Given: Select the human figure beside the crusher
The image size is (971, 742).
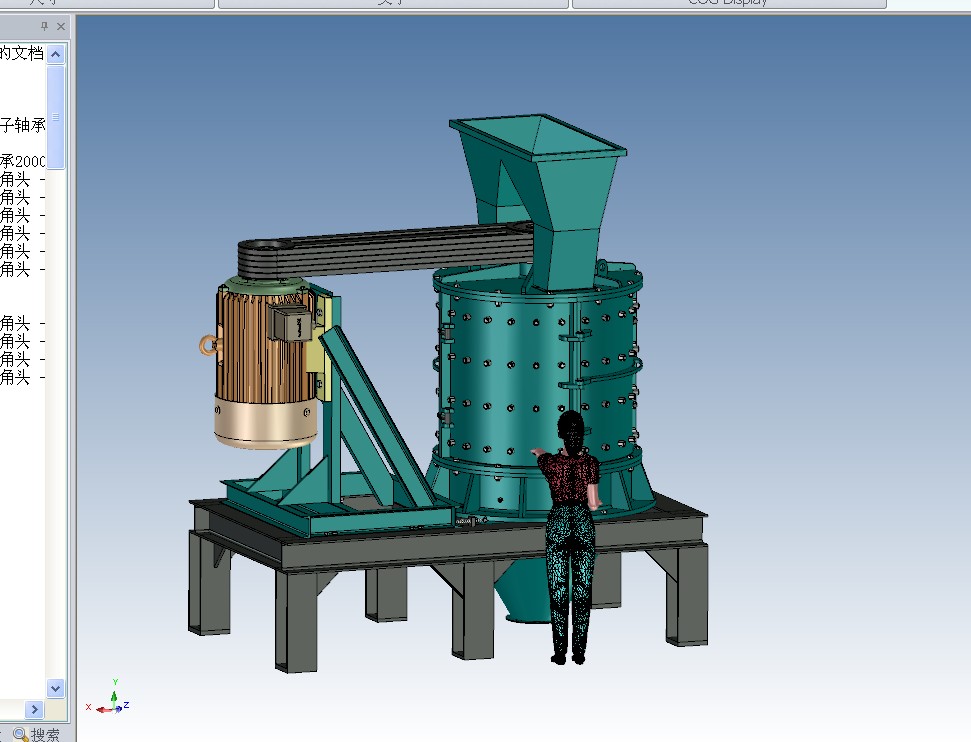Looking at the screenshot, I should coord(569,538).
